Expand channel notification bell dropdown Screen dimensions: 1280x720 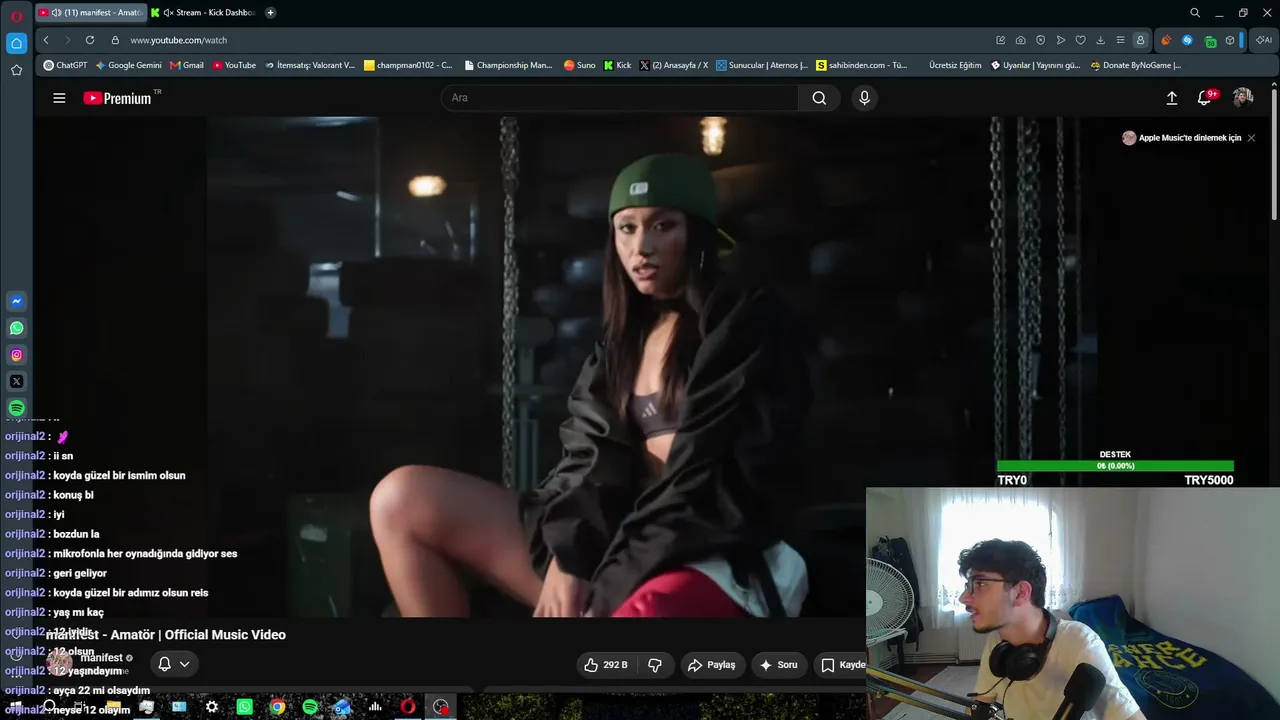coord(174,664)
